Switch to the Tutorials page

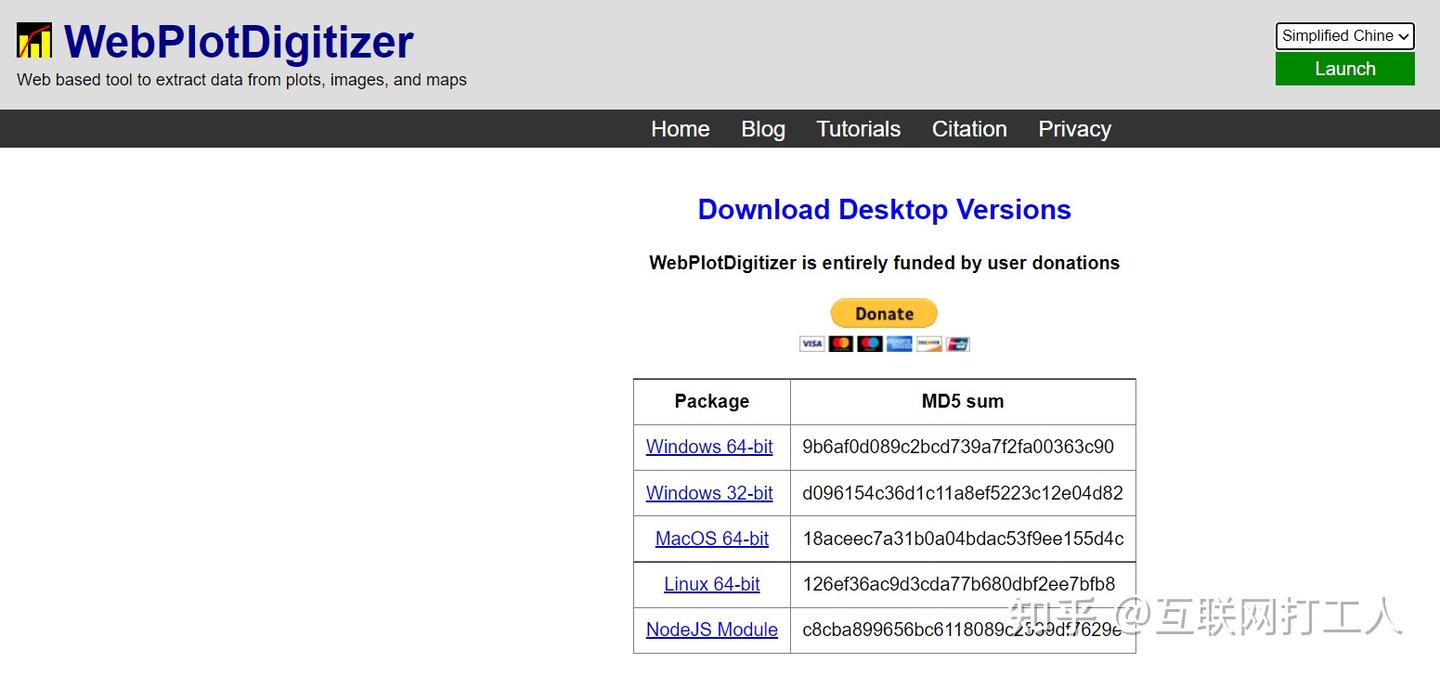click(858, 129)
